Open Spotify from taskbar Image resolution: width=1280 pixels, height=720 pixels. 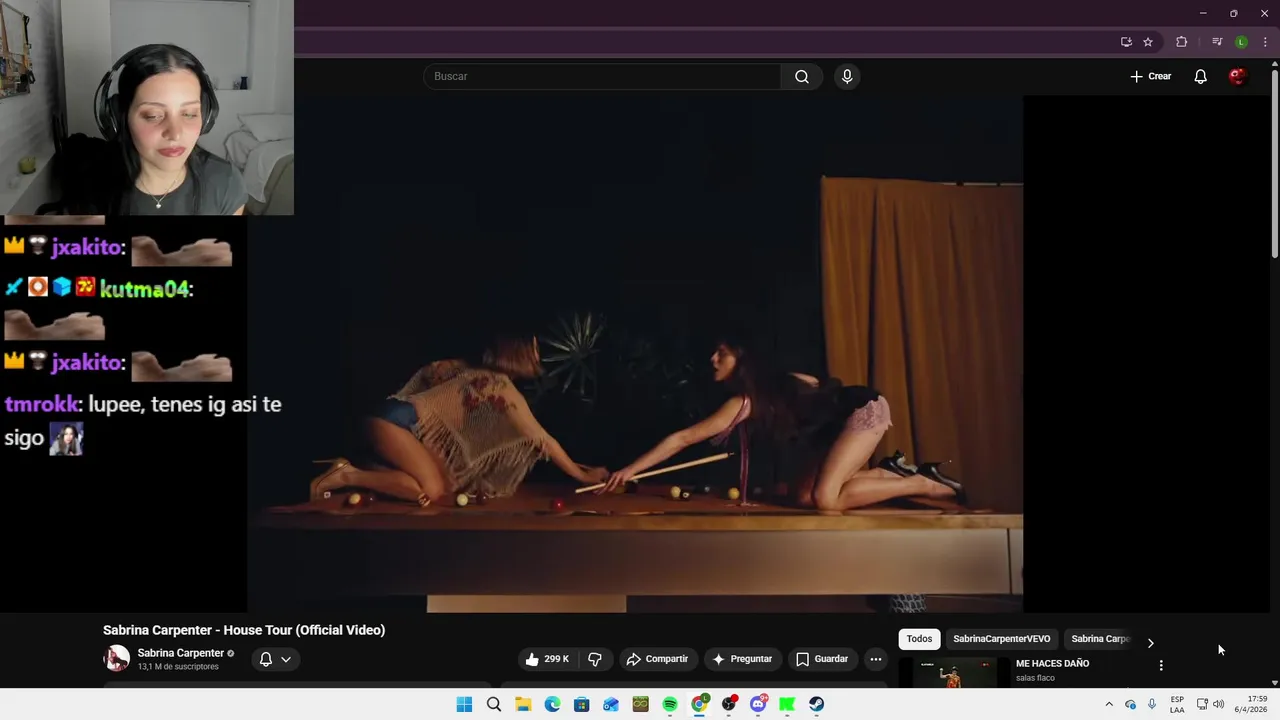coord(670,704)
